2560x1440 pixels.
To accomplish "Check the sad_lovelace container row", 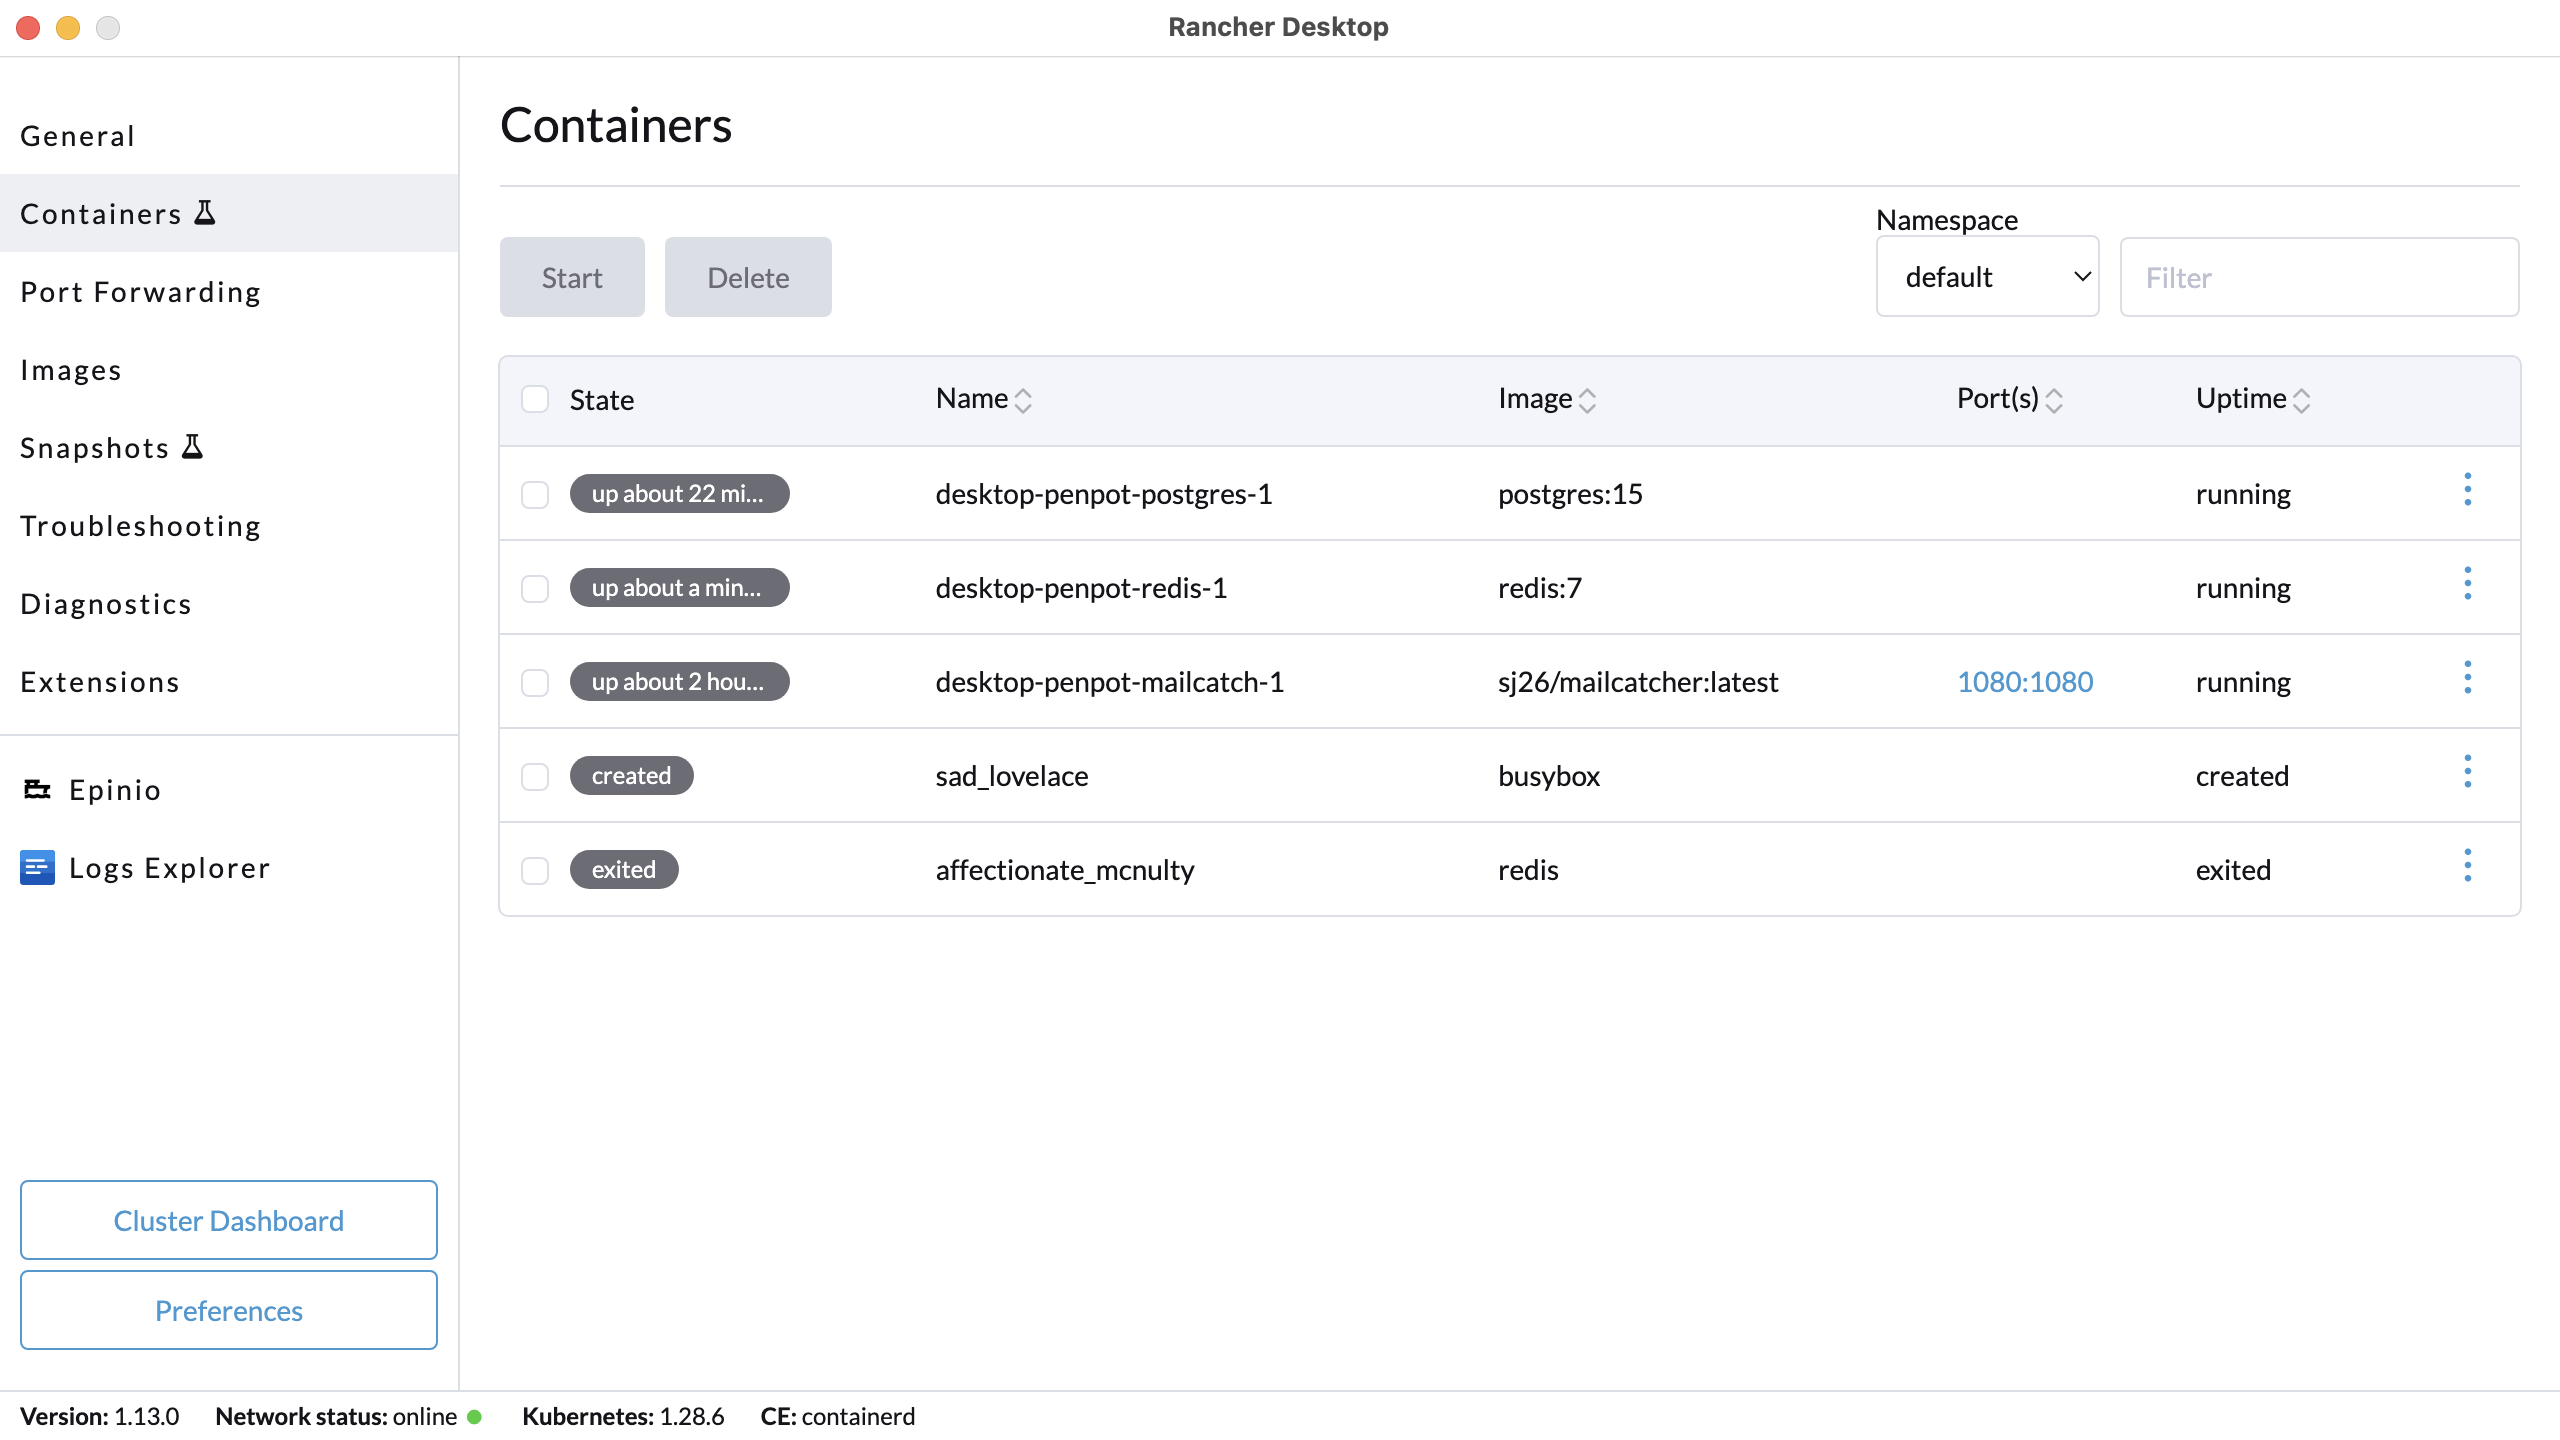I will coord(535,776).
